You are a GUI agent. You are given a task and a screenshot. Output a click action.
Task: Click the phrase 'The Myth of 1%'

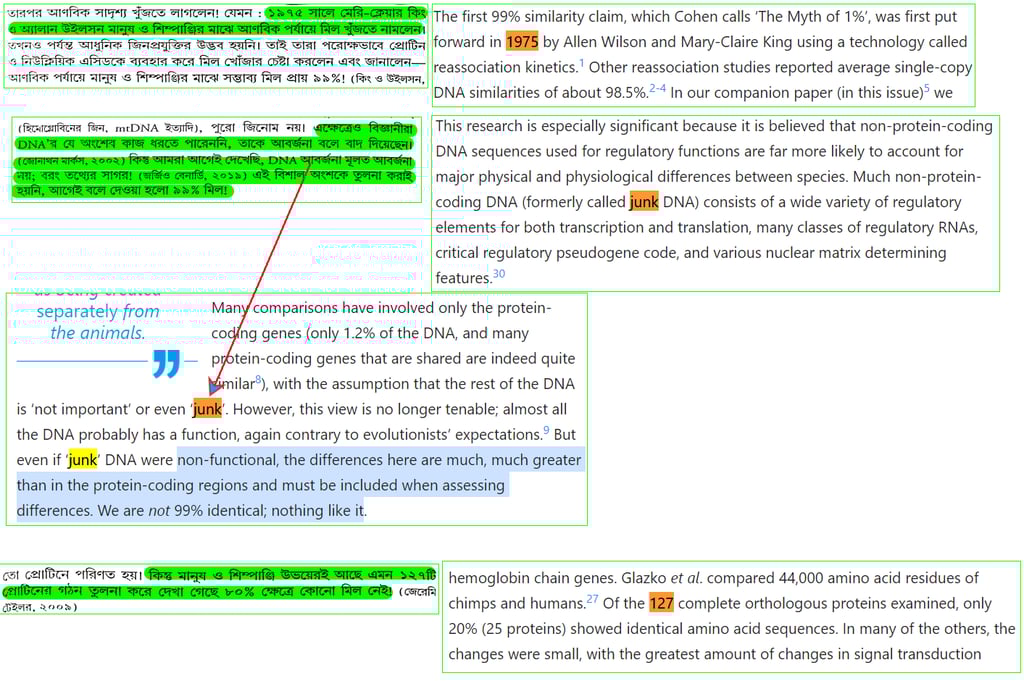click(813, 16)
